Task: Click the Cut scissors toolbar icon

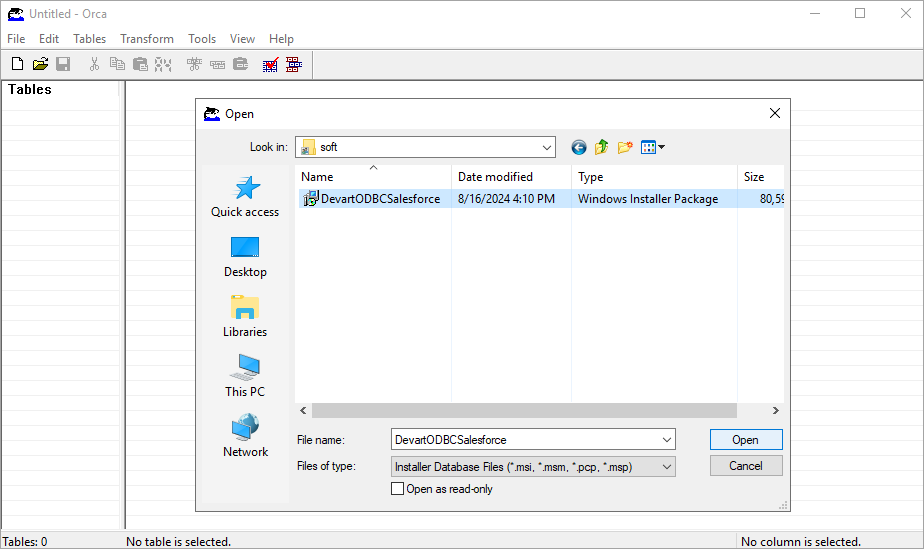Action: 94,64
